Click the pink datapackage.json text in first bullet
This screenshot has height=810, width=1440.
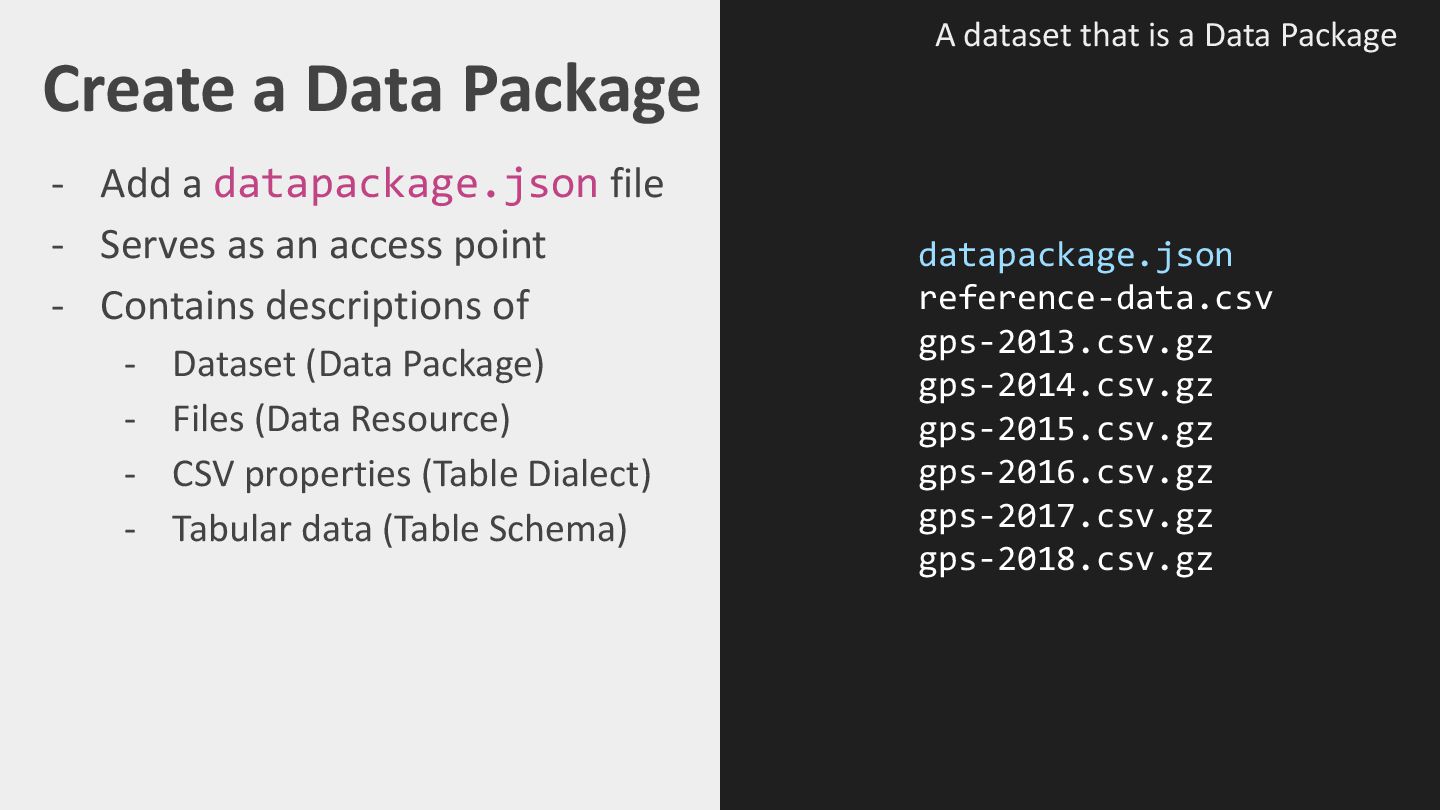click(x=405, y=183)
